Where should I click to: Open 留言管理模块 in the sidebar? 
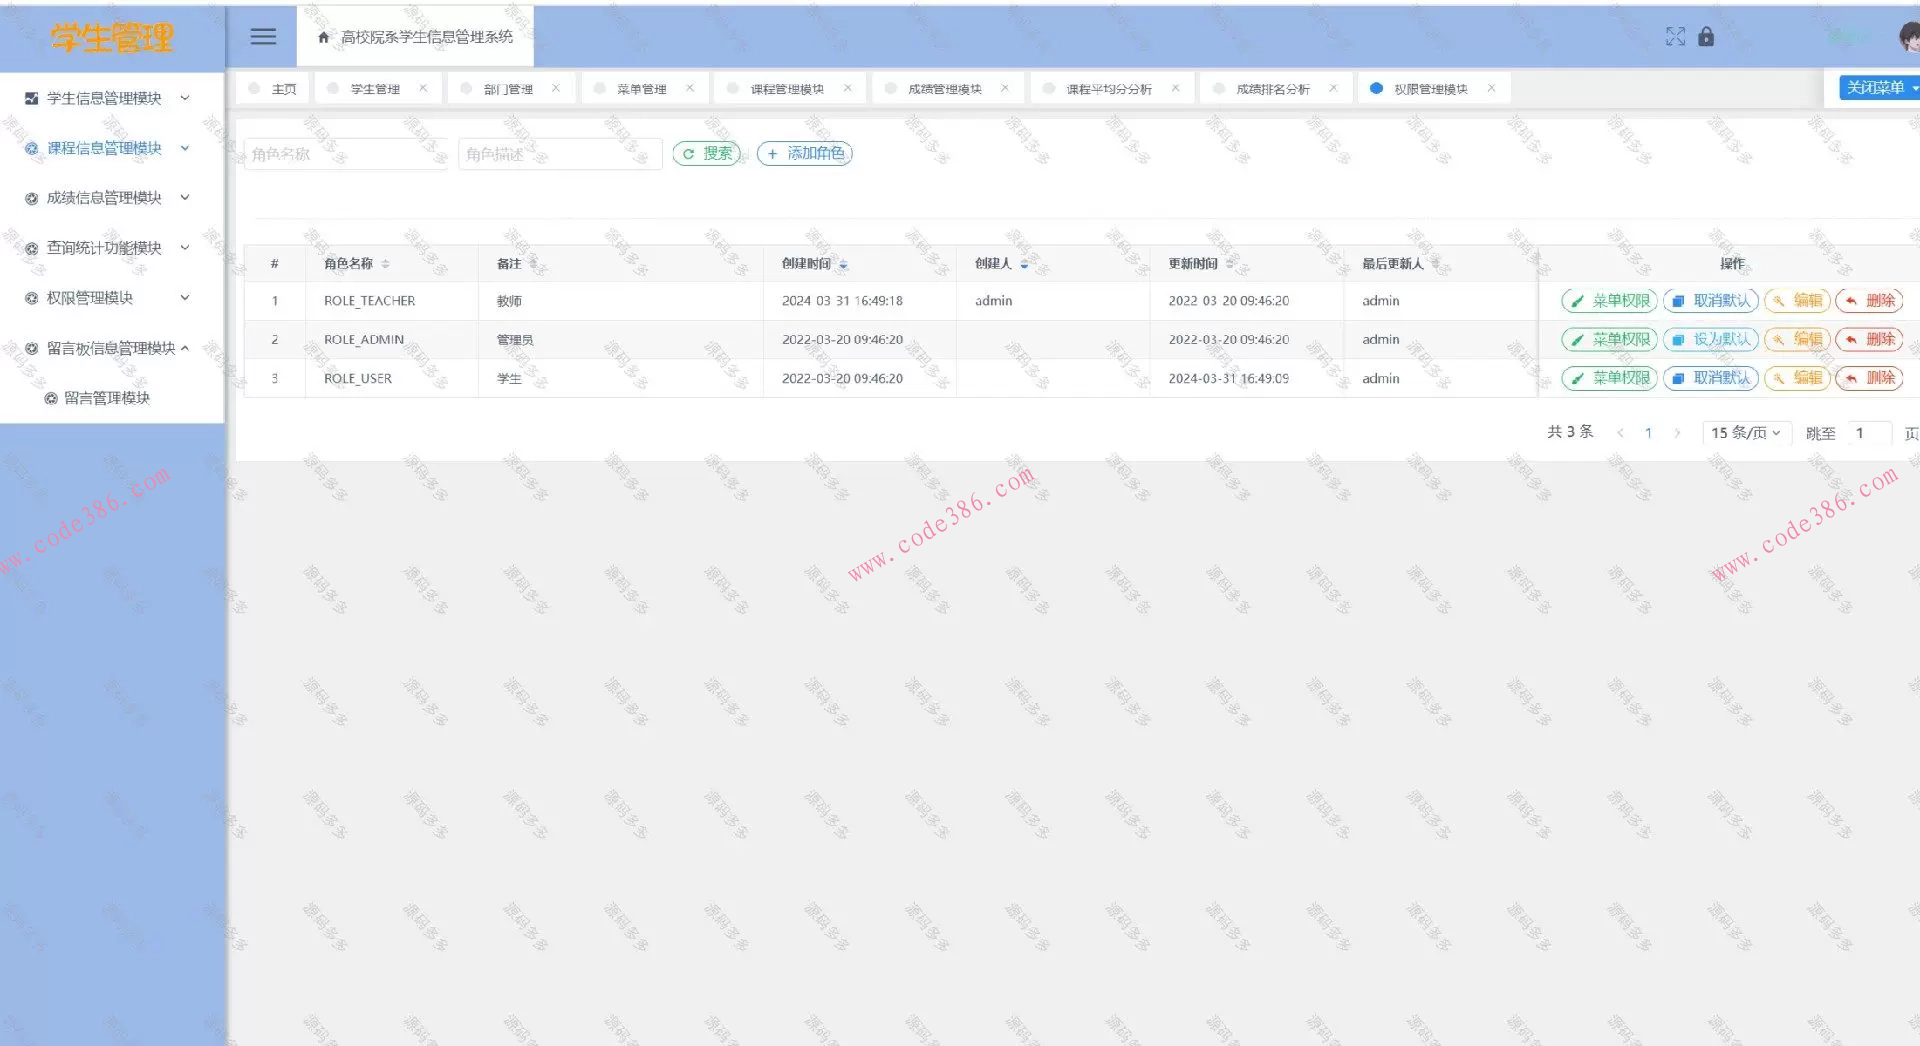[x=107, y=398]
